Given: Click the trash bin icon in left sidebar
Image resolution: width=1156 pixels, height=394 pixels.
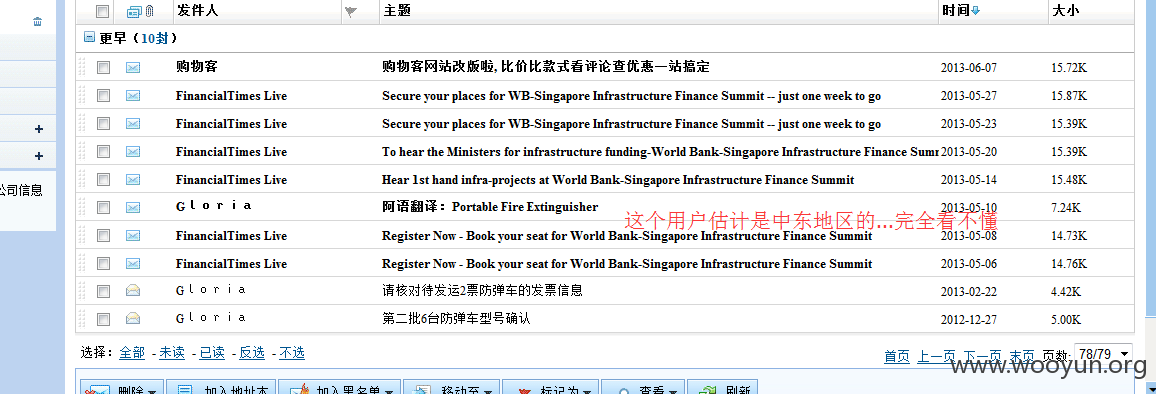Looking at the screenshot, I should coord(38,22).
